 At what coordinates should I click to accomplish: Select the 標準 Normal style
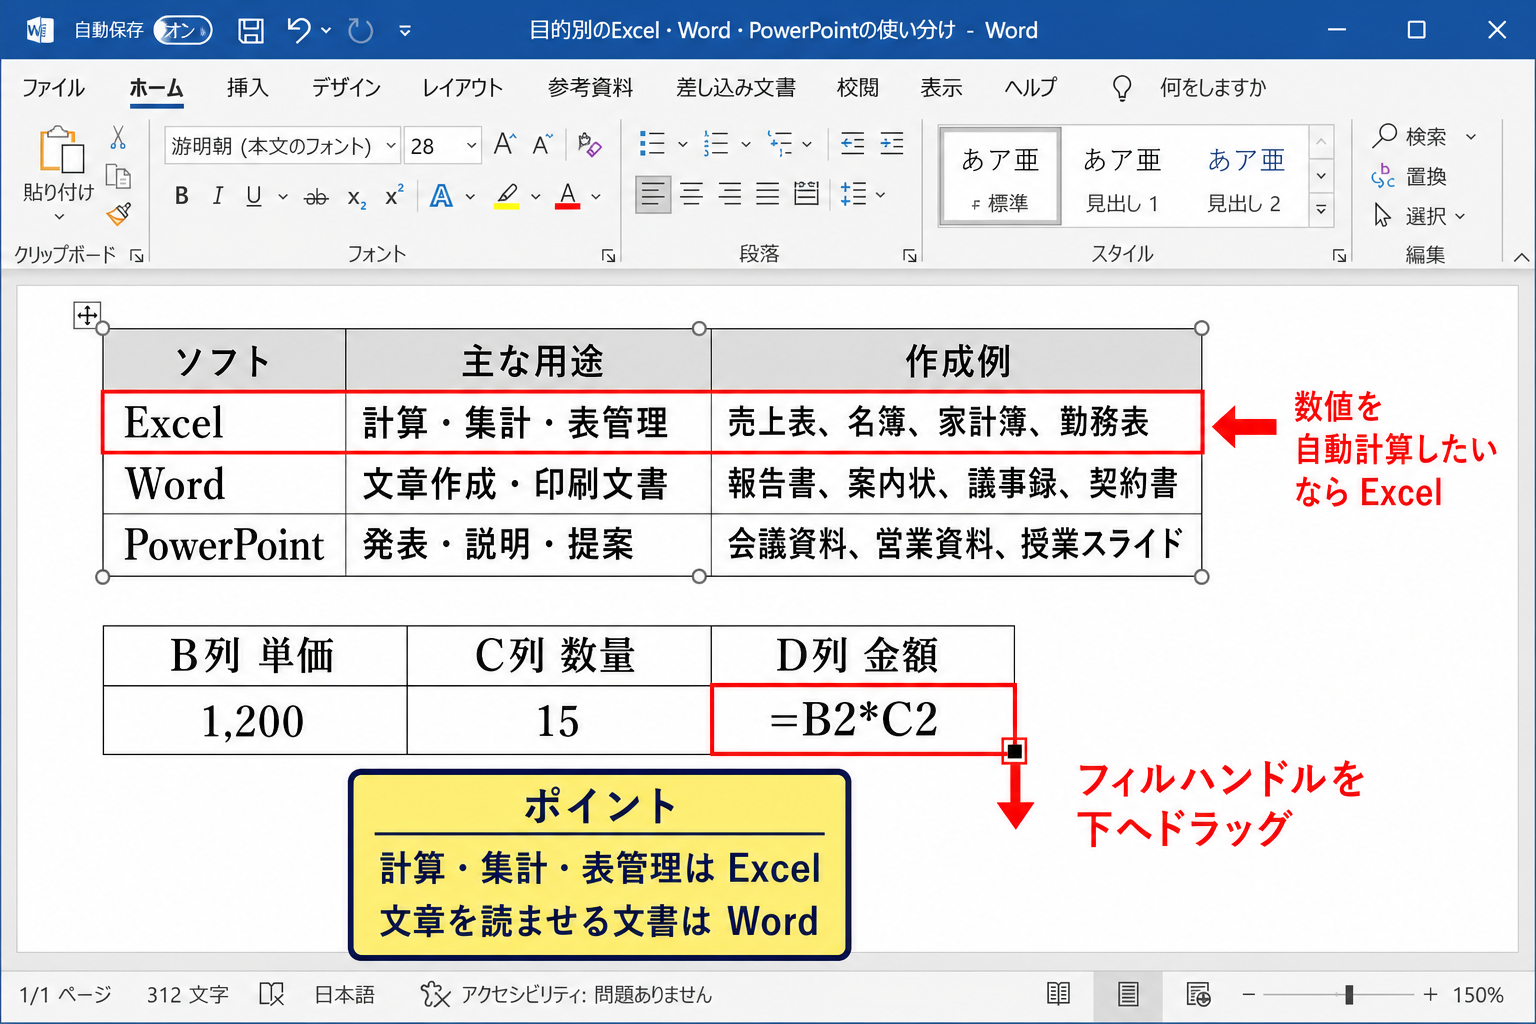click(1000, 176)
